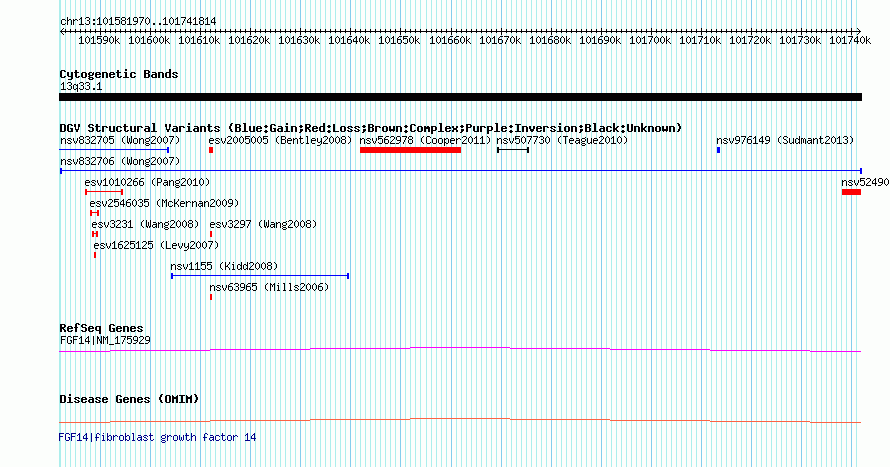
Task: Select the red esv2546035 loss marker
Action: [x=95, y=213]
